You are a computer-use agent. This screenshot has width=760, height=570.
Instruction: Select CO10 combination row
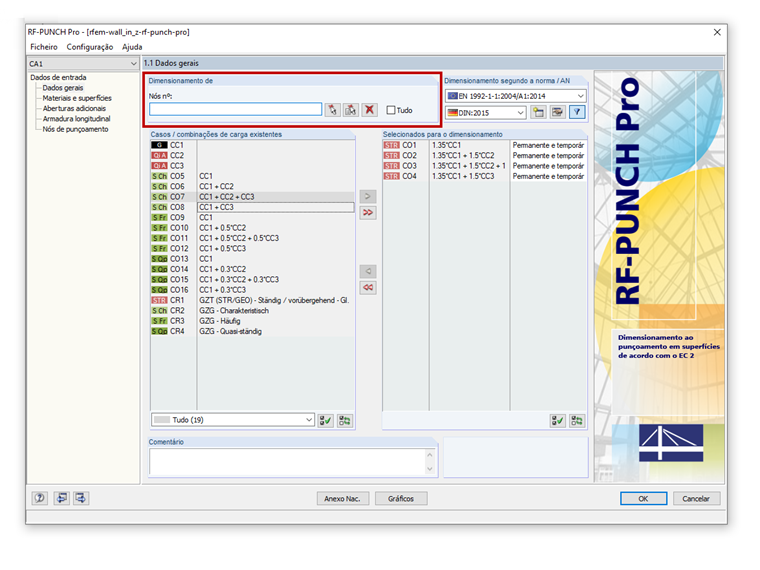click(252, 228)
